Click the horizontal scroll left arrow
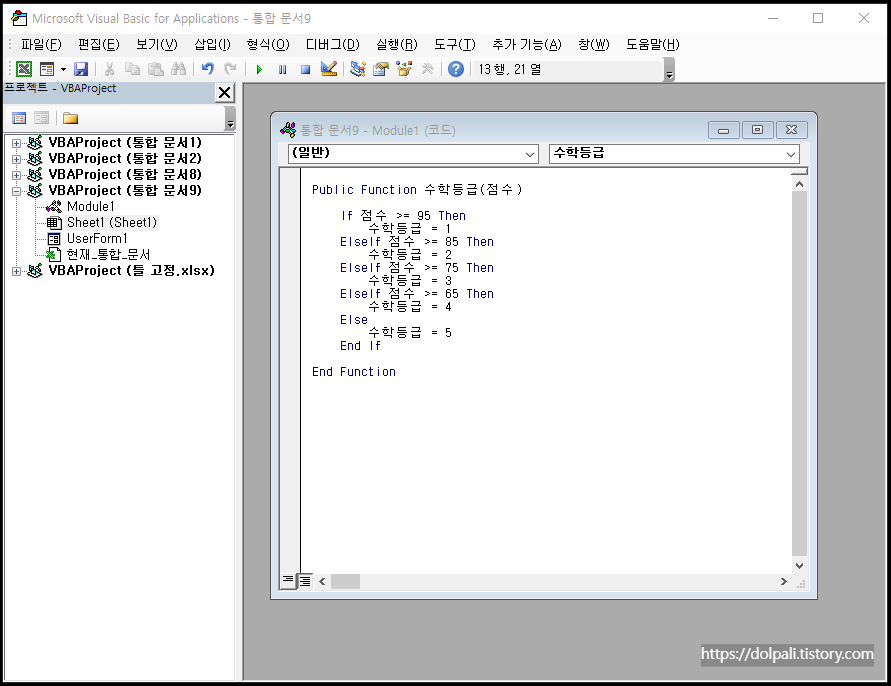This screenshot has height=686, width=891. pos(322,581)
